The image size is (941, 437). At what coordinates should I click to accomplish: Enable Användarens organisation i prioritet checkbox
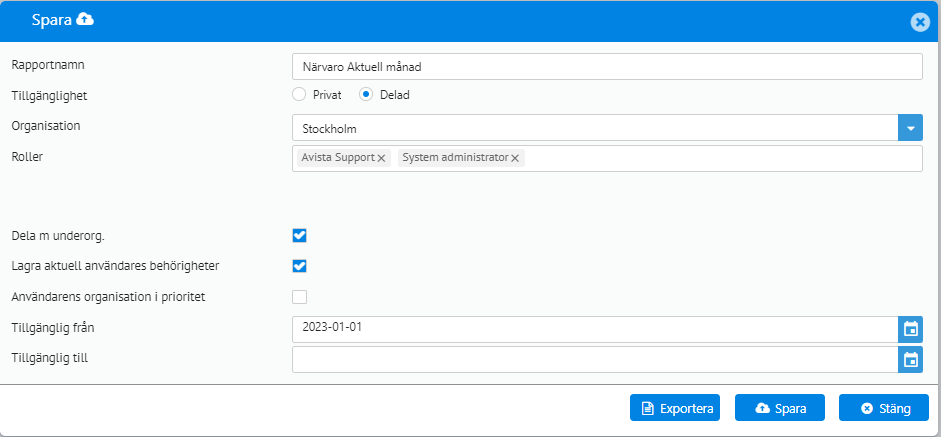[x=299, y=297]
